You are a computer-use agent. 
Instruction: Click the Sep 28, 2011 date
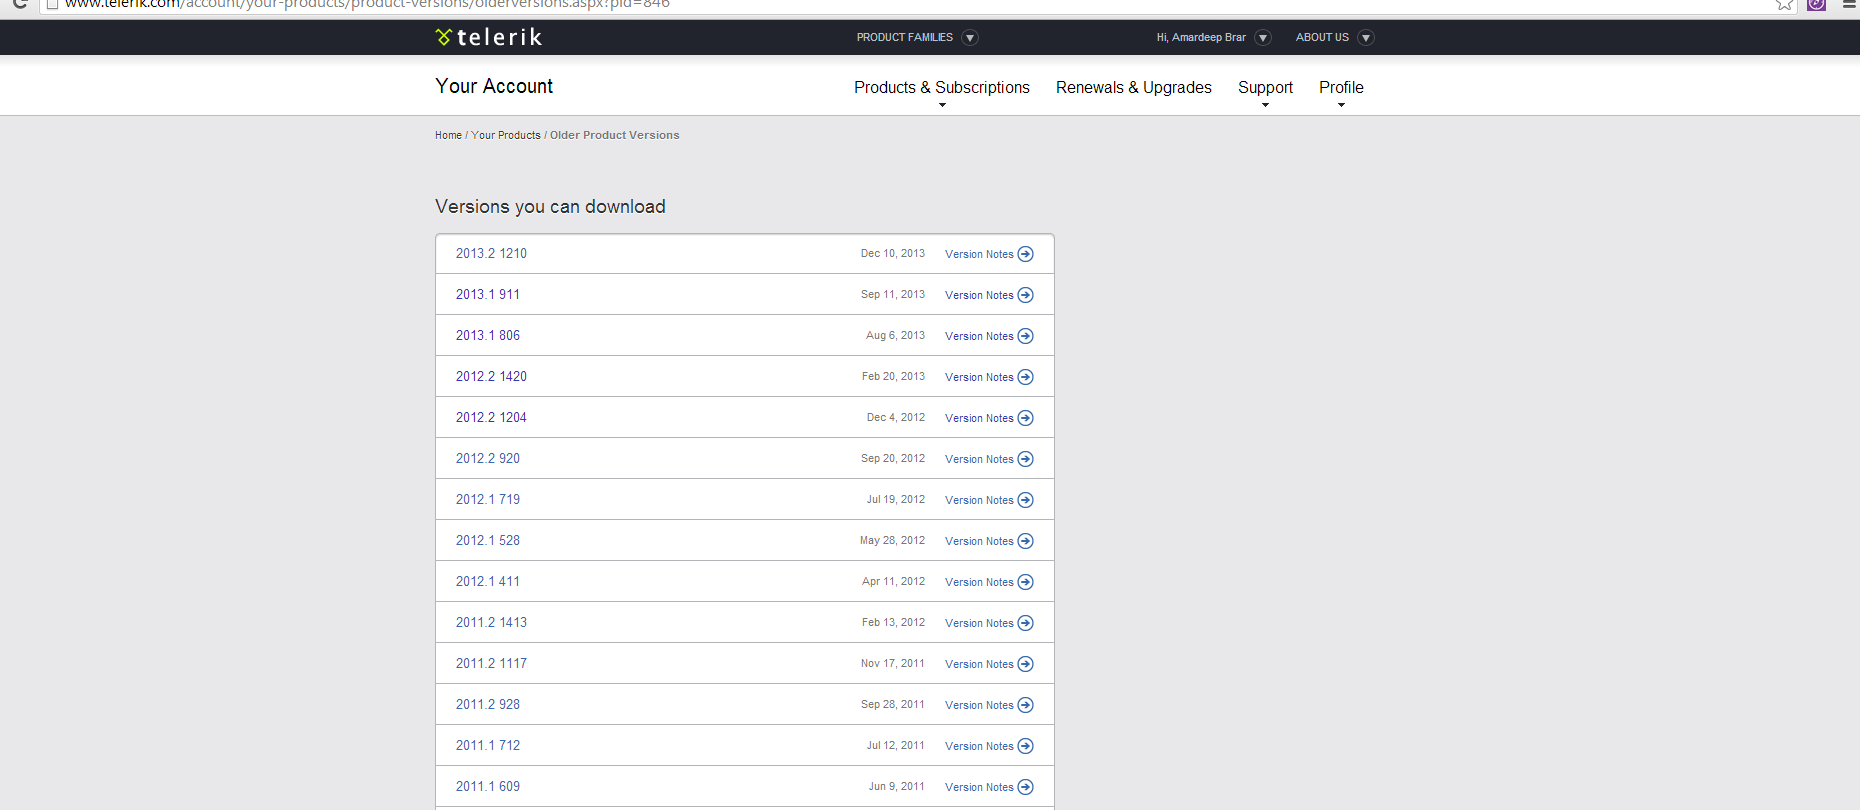pos(893,705)
